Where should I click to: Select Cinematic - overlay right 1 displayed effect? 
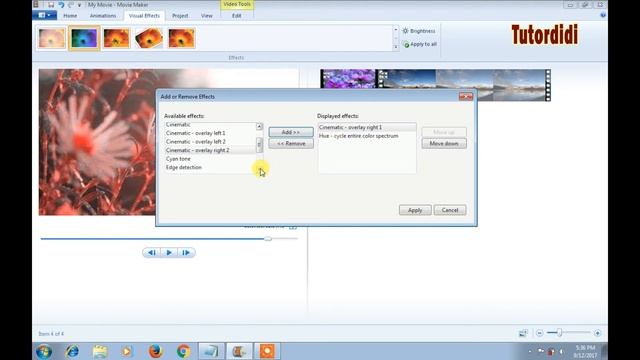tap(367, 127)
